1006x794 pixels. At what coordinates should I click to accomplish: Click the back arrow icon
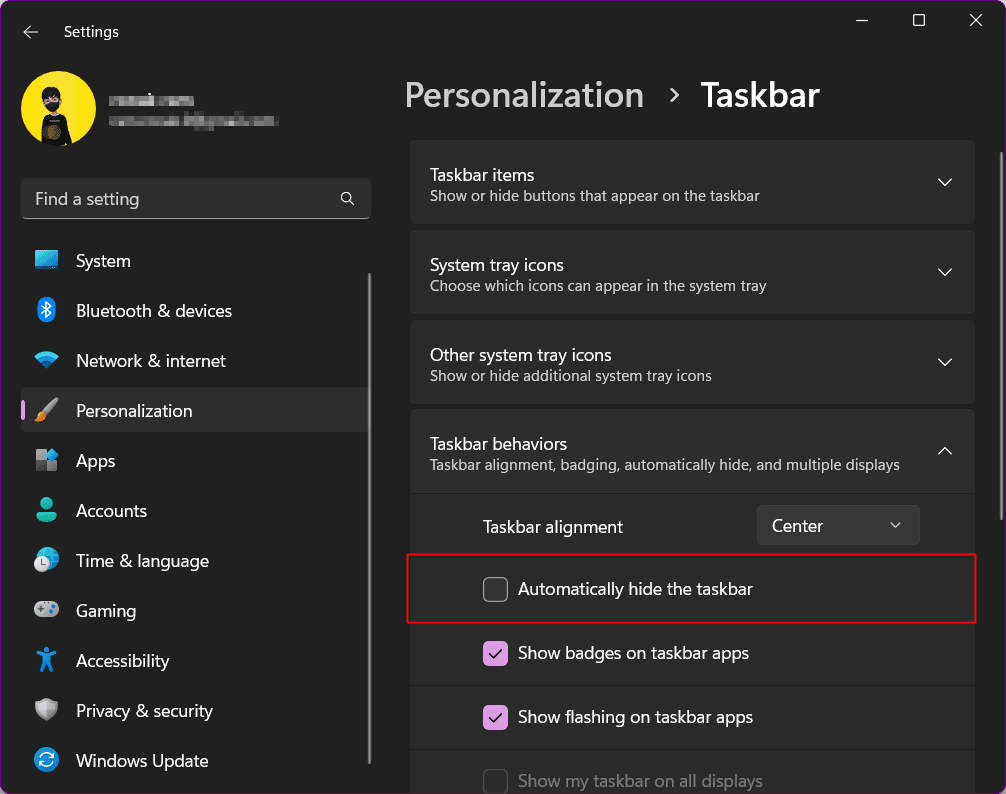[30, 32]
